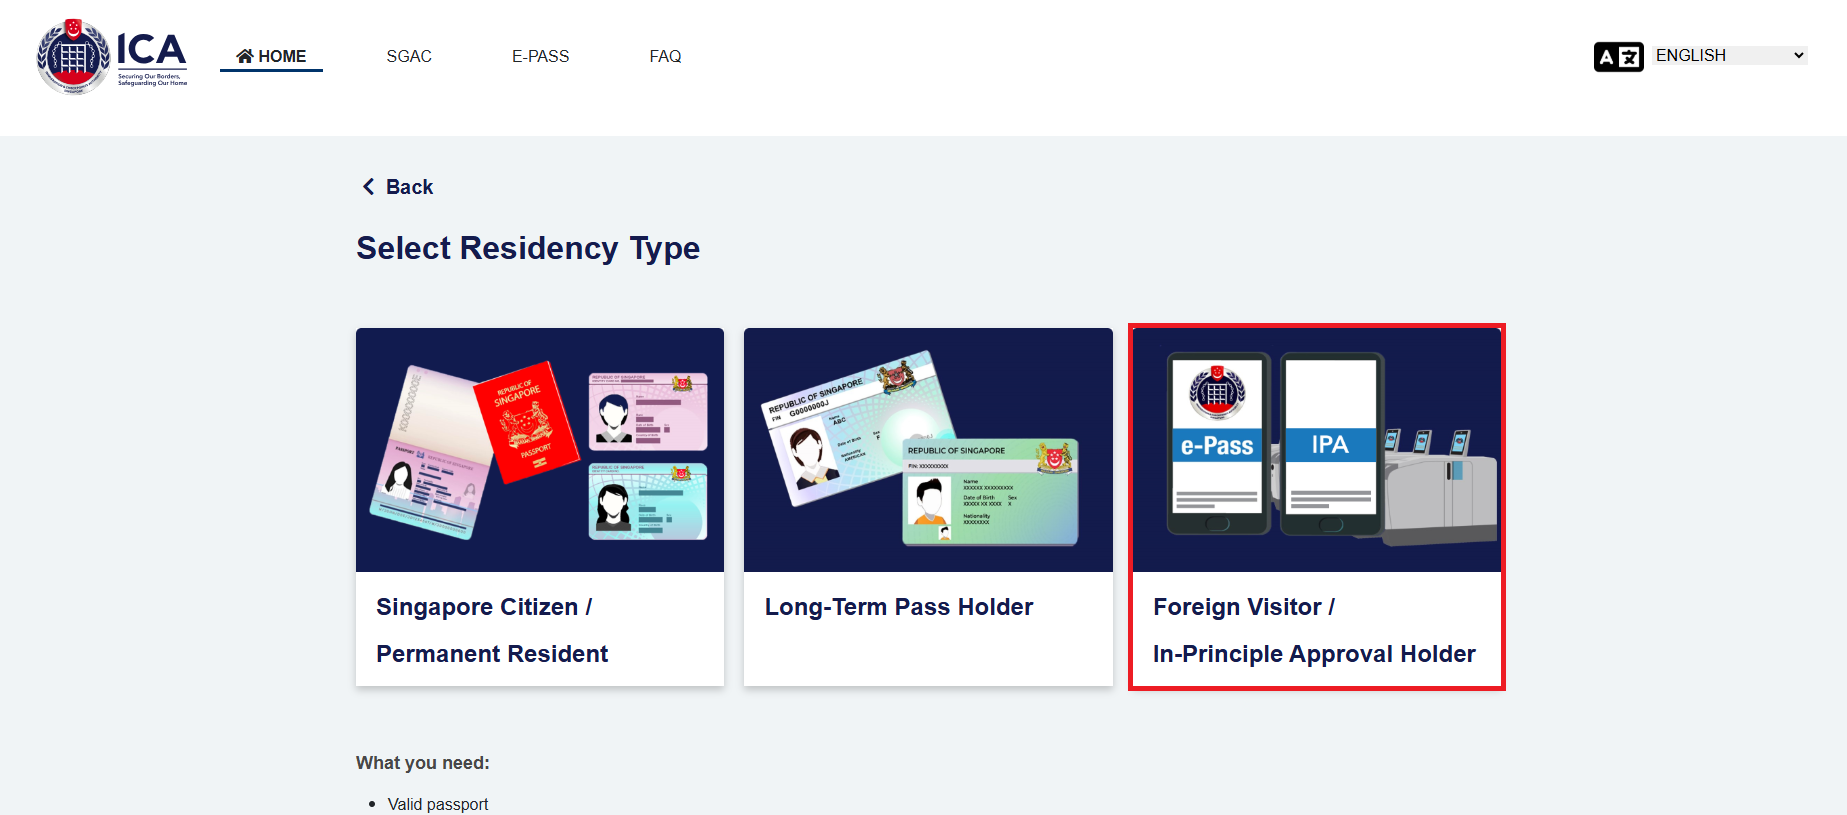Viewport: 1847px width, 815px height.
Task: Click the language translate icon
Action: [1618, 57]
